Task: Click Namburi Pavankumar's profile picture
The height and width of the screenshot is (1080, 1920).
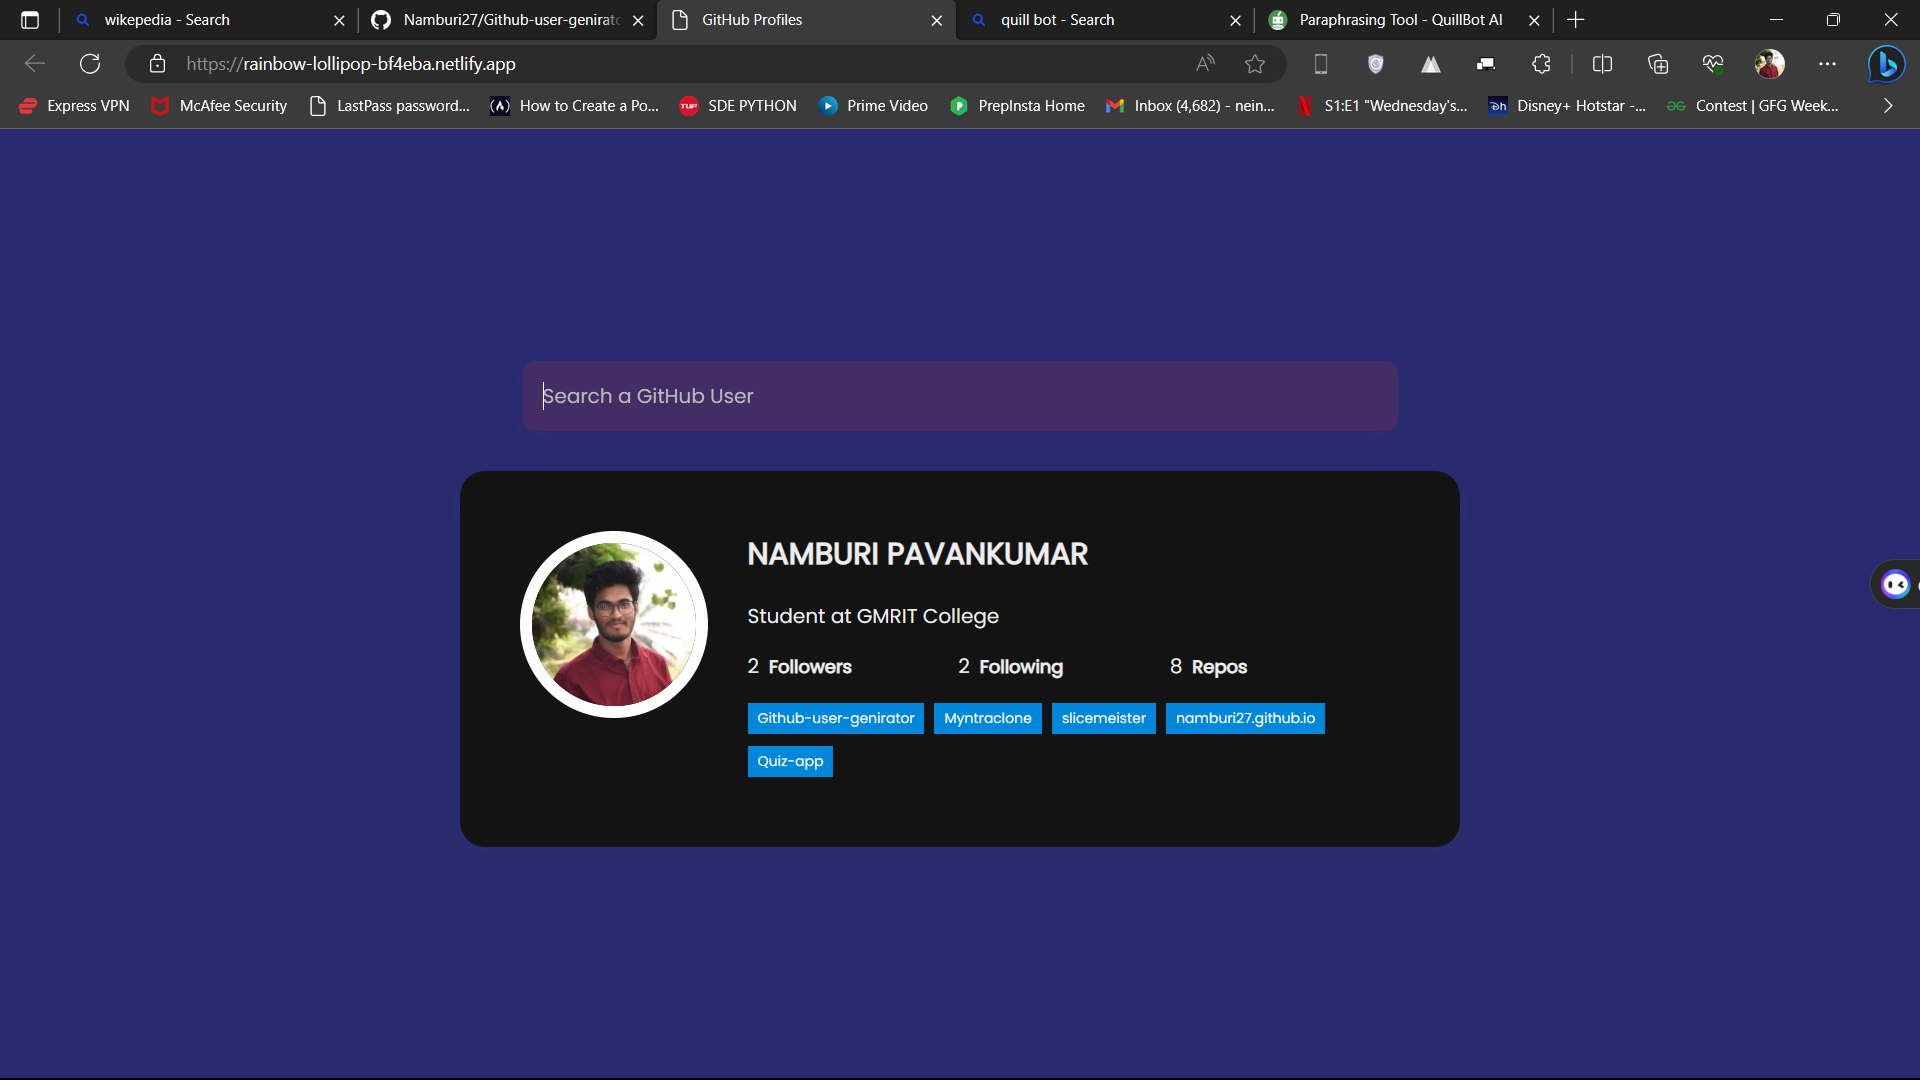Action: (613, 624)
